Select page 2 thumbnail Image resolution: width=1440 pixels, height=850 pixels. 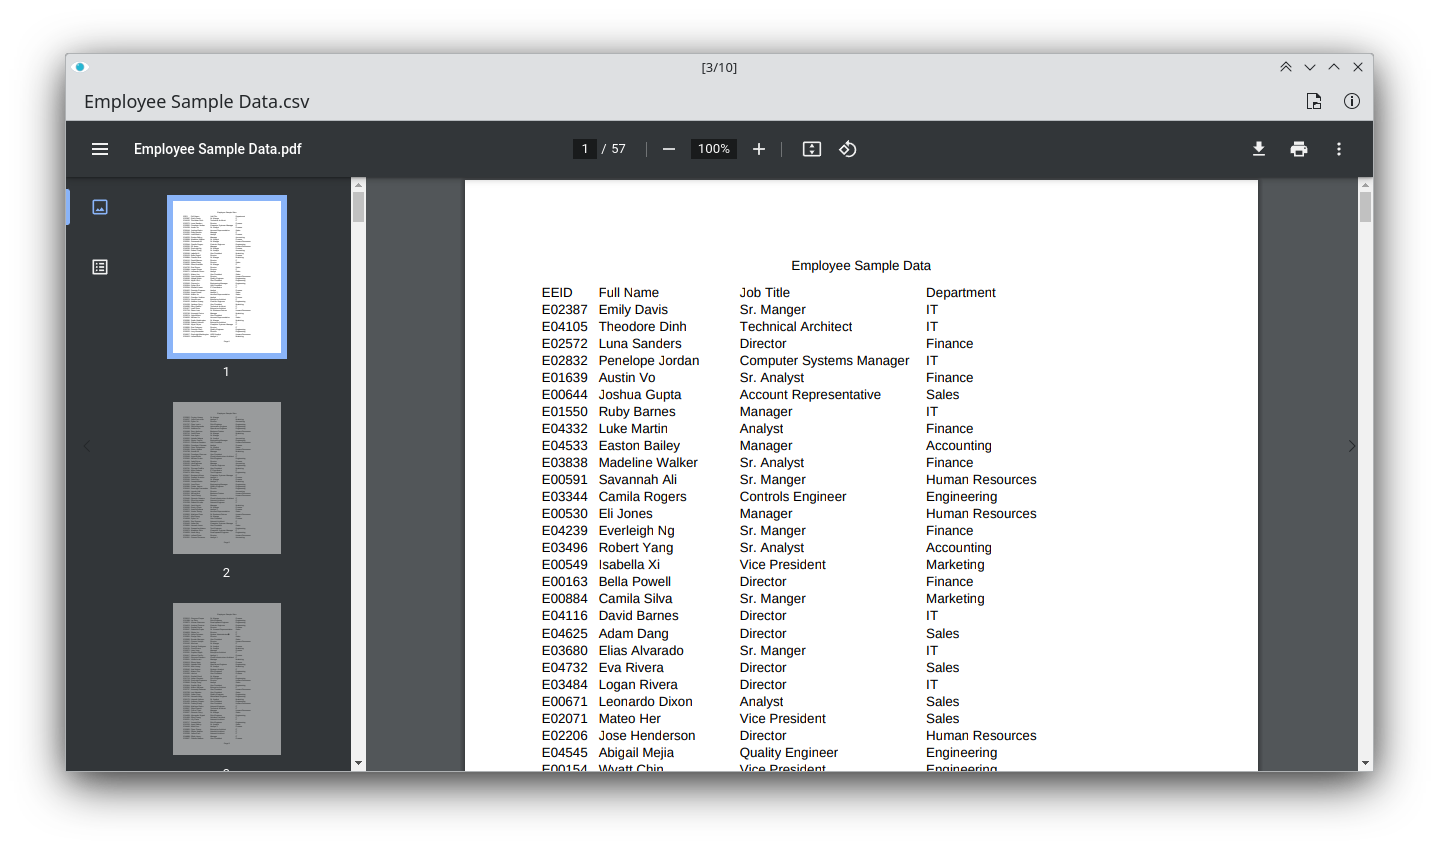227,478
